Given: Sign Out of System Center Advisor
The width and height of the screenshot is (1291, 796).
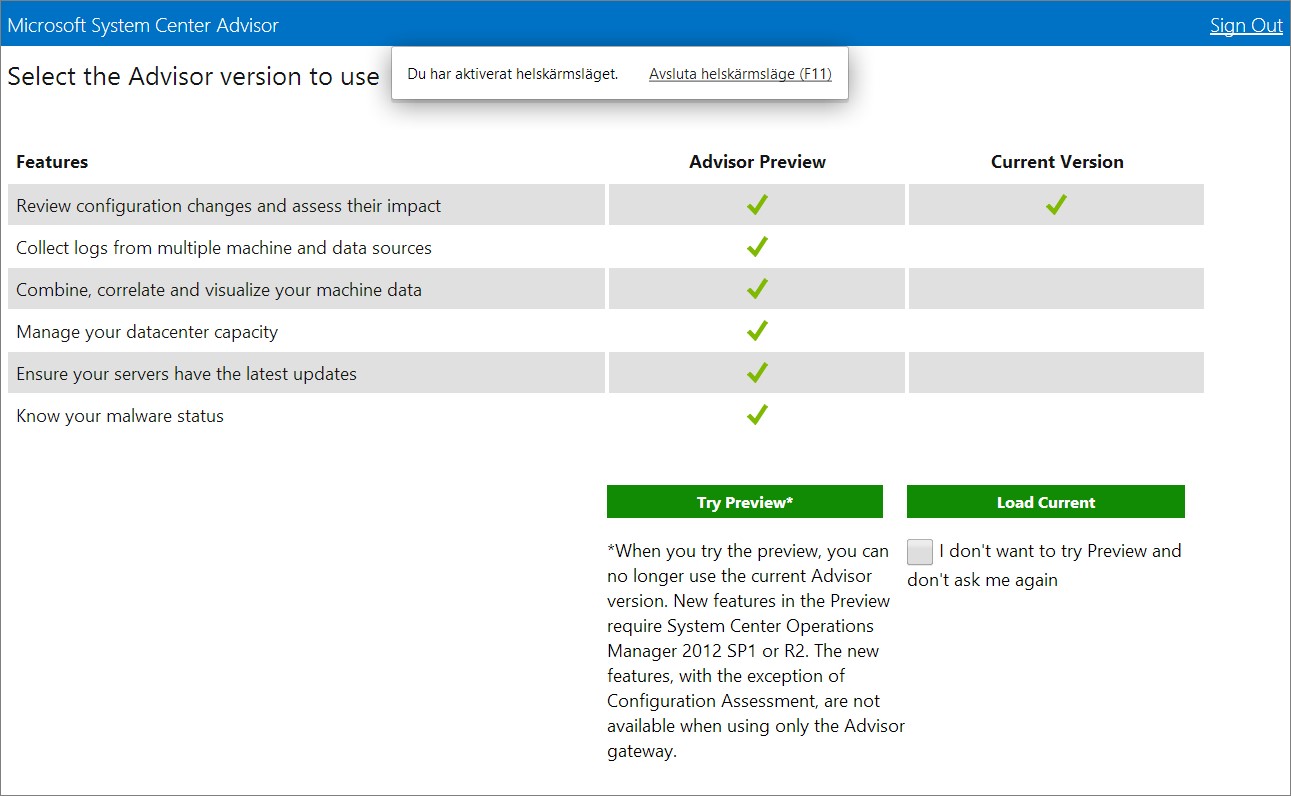Looking at the screenshot, I should click(x=1246, y=26).
